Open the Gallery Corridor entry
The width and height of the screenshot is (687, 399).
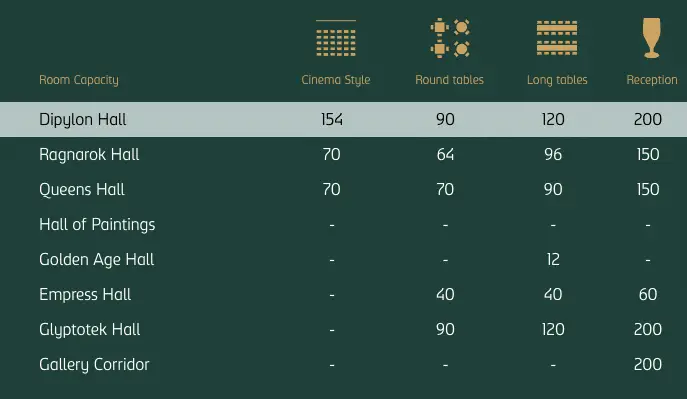click(x=94, y=365)
